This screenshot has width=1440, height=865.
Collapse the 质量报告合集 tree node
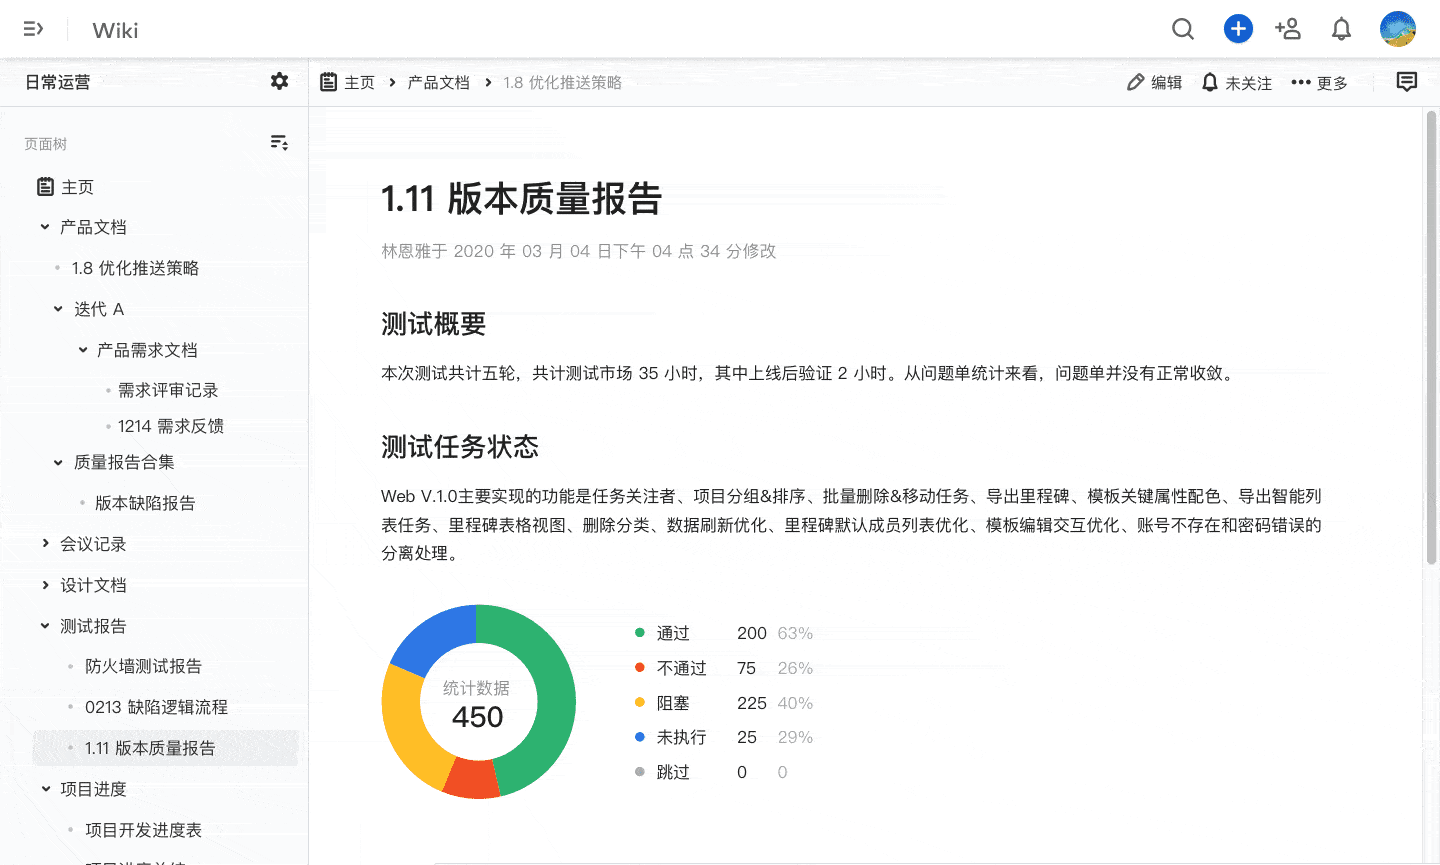[58, 462]
